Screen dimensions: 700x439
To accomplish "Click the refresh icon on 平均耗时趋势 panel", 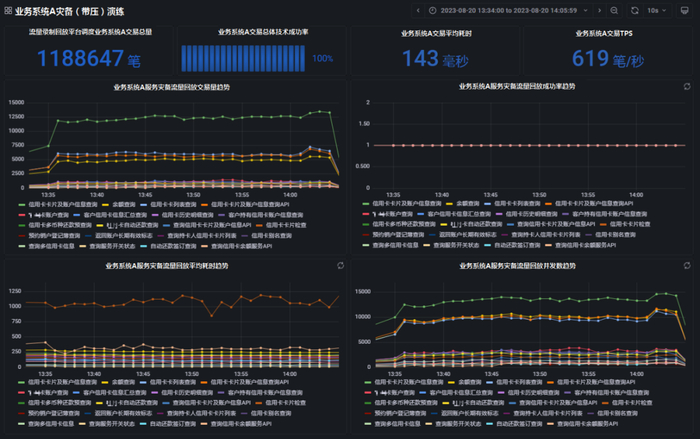I will tap(341, 266).
